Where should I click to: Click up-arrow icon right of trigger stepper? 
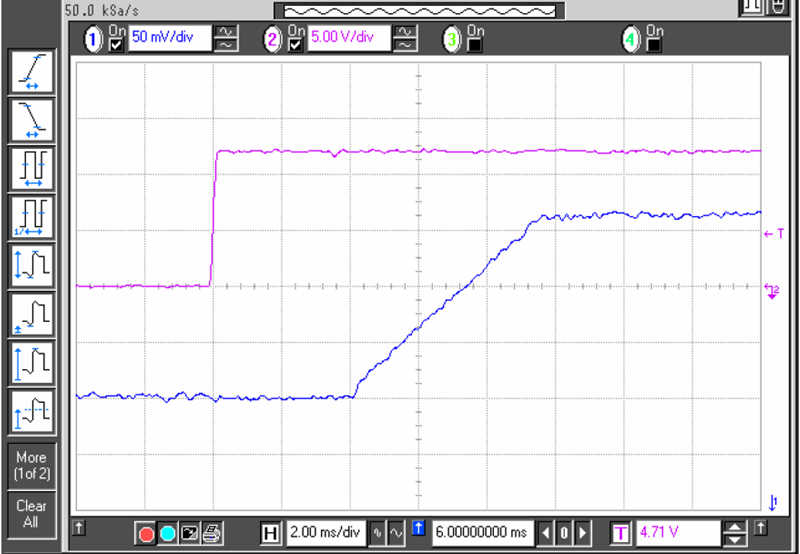(x=760, y=527)
